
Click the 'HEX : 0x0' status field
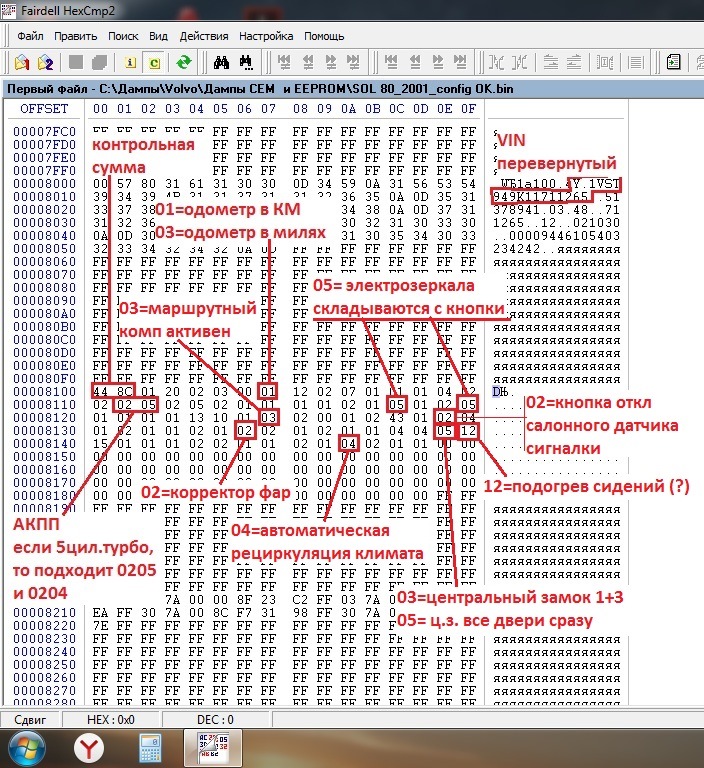click(111, 720)
